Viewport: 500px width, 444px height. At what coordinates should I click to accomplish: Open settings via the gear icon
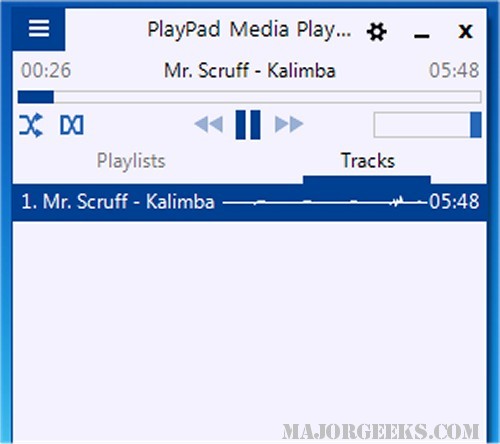pyautogui.click(x=376, y=32)
